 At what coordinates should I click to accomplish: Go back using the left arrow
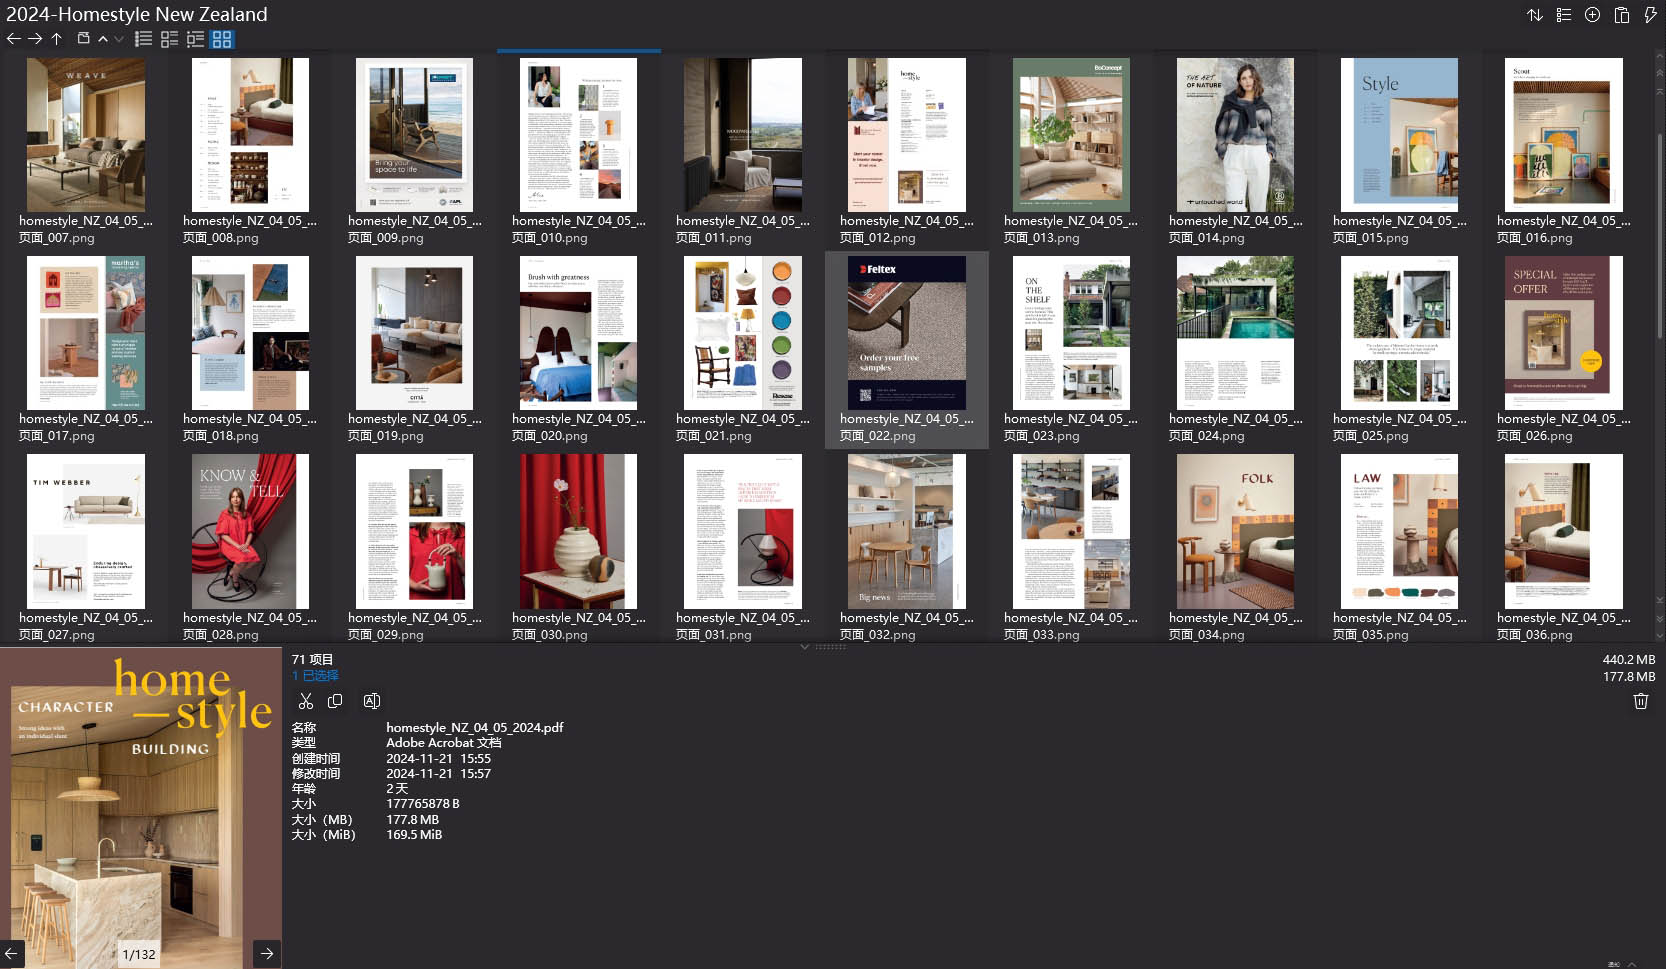coord(13,39)
